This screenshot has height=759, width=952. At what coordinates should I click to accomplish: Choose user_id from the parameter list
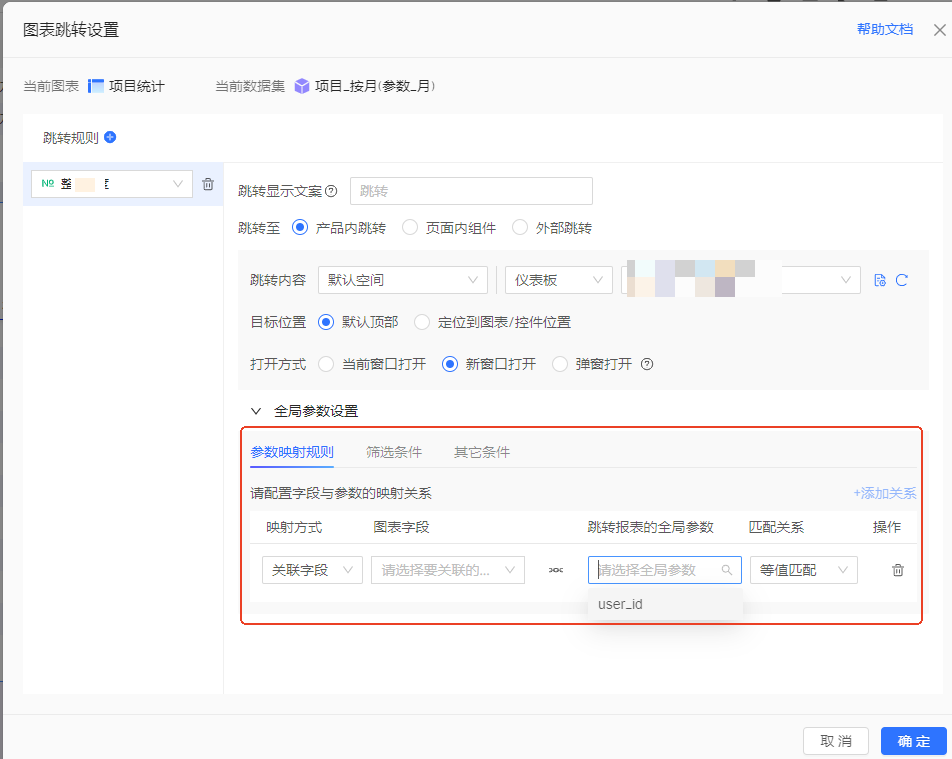click(x=620, y=604)
